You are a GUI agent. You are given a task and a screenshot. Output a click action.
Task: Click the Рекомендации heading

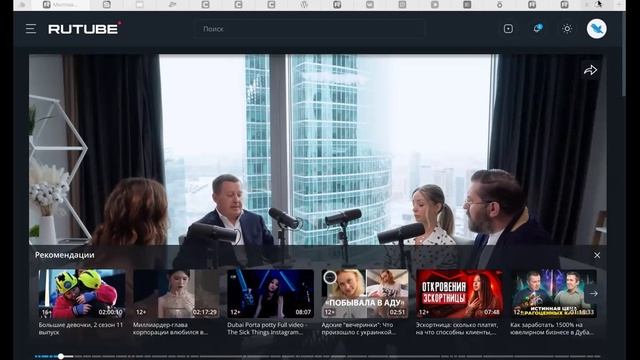coord(64,255)
